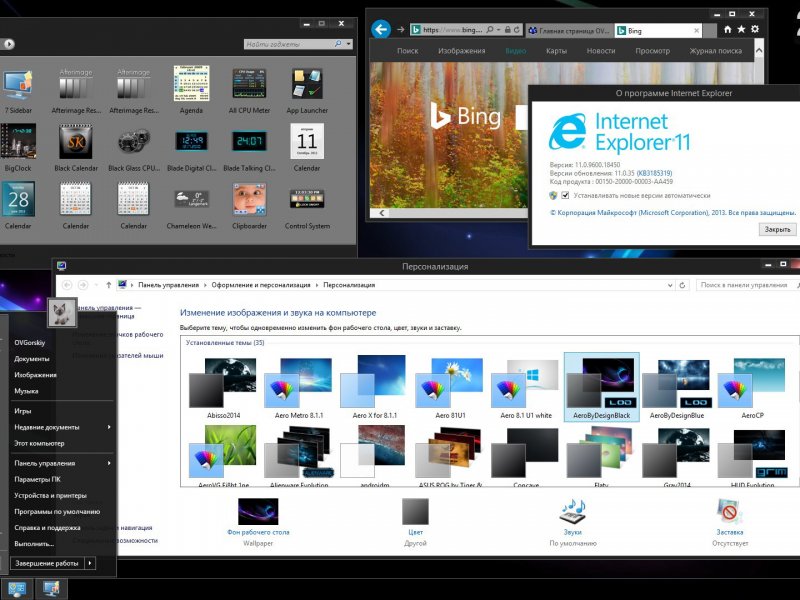Go up one level in Personalization window
Image resolution: width=800 pixels, height=600 pixels.
[108, 285]
